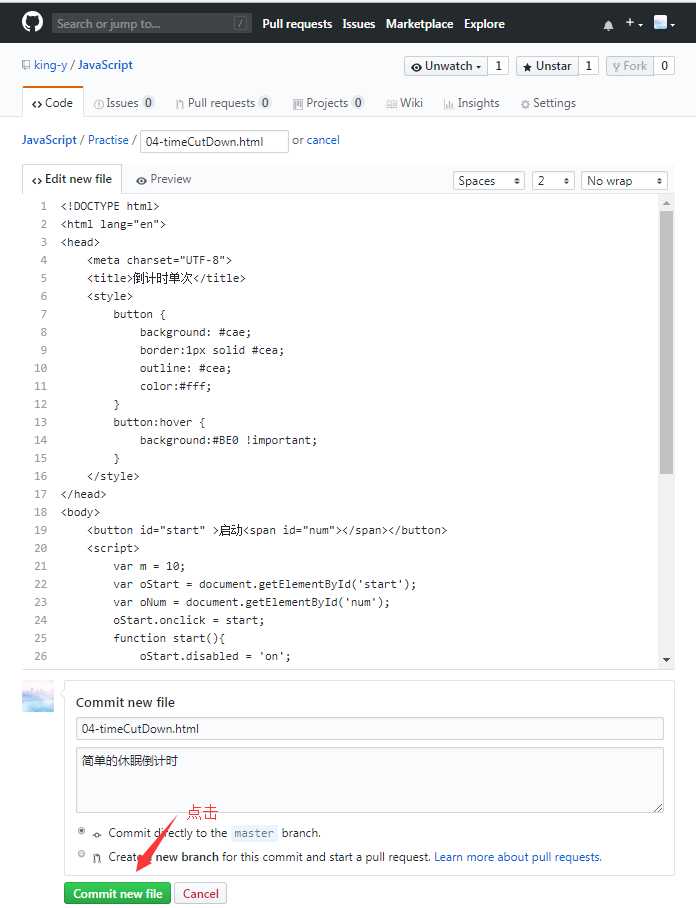Click Issues in the top navigation

coord(358,24)
